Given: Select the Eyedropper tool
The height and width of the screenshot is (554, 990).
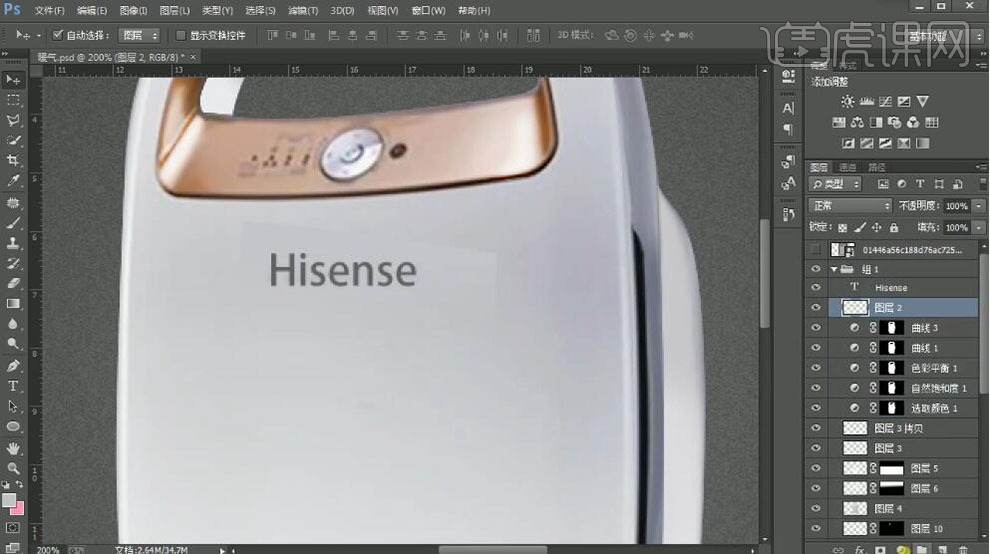Looking at the screenshot, I should 13,181.
